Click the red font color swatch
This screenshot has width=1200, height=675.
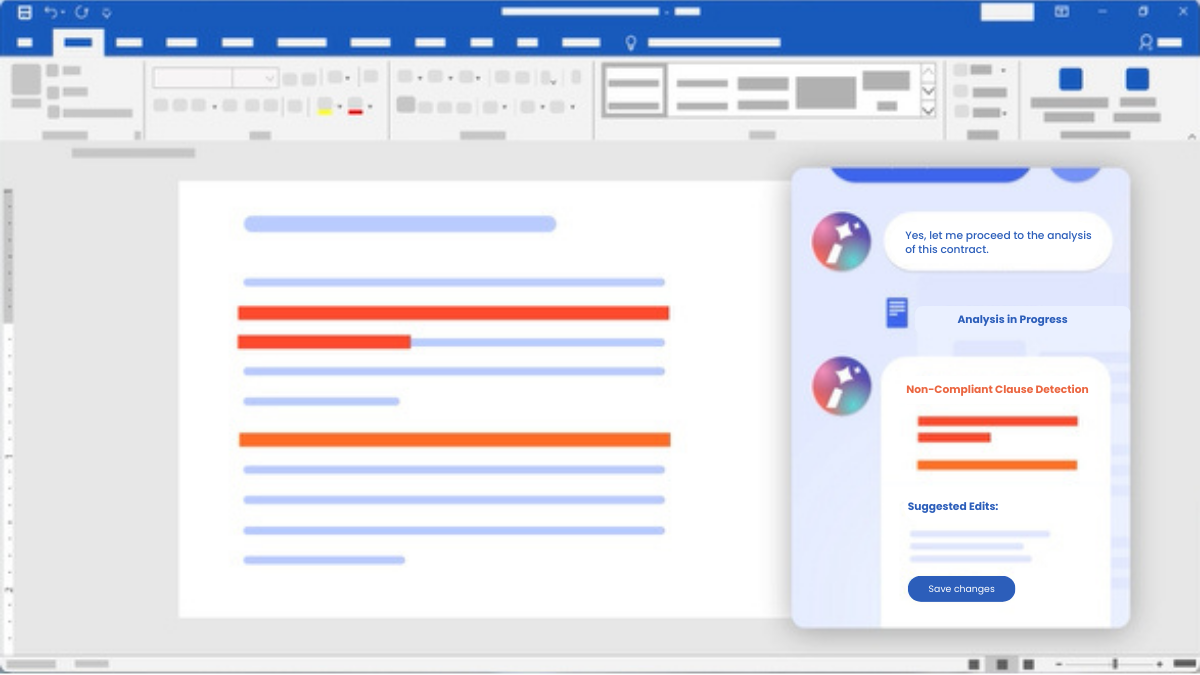pyautogui.click(x=355, y=106)
